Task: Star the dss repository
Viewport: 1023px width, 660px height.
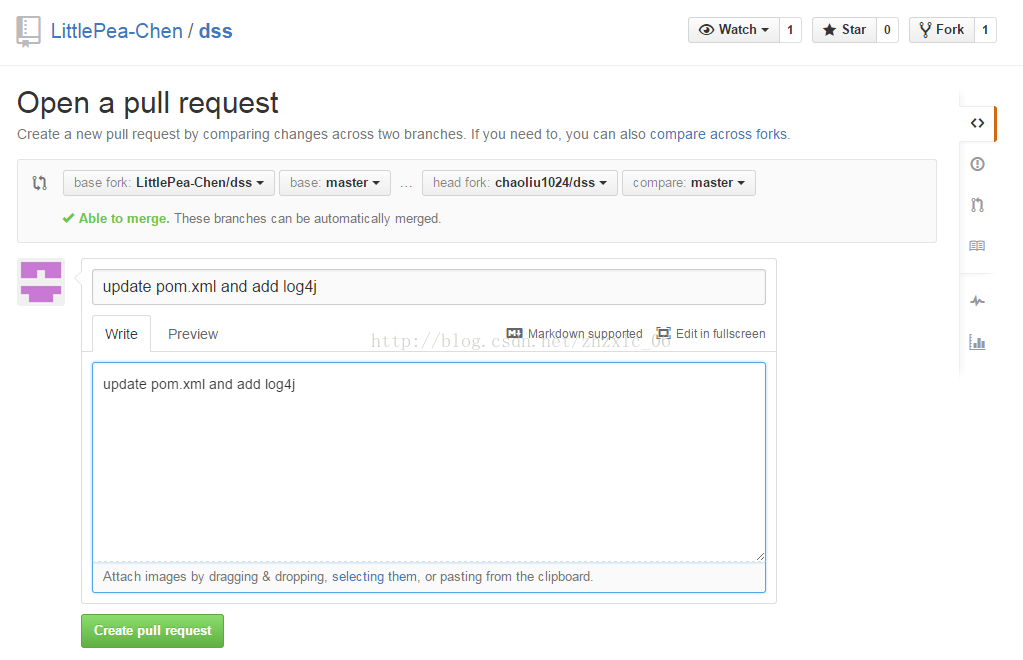Action: [844, 30]
